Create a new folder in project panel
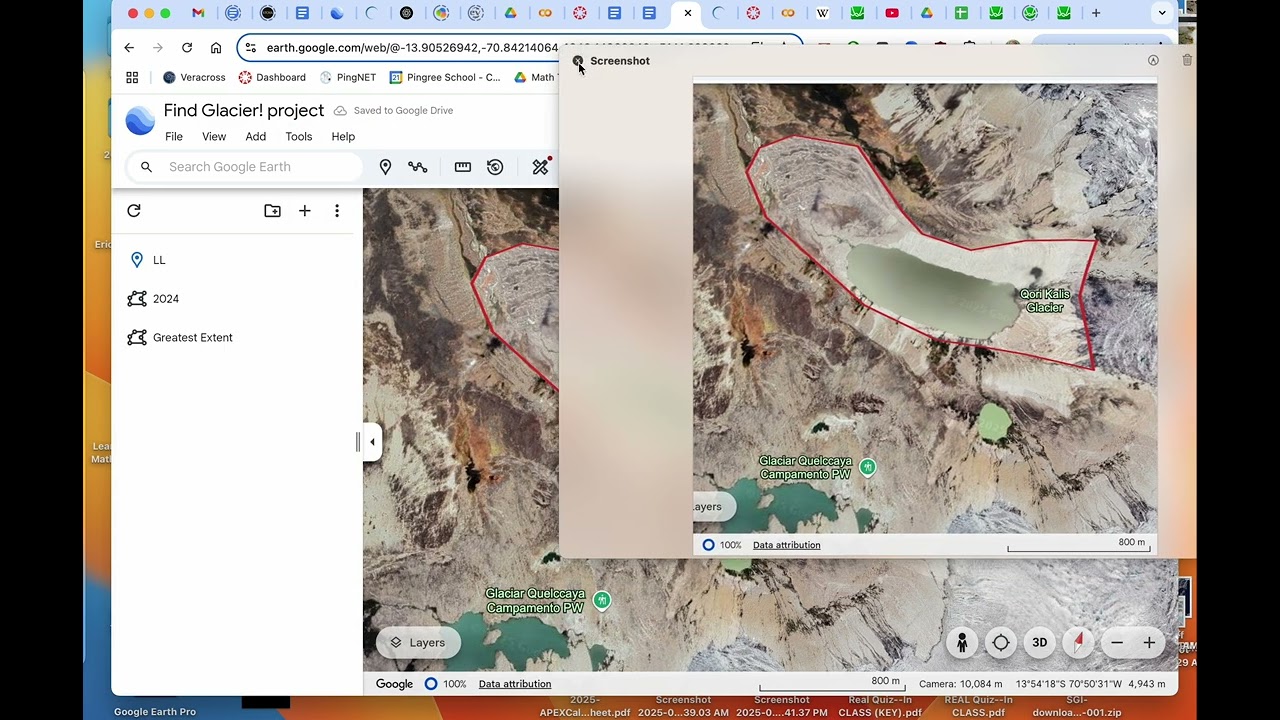Image resolution: width=1280 pixels, height=720 pixels. [x=272, y=211]
